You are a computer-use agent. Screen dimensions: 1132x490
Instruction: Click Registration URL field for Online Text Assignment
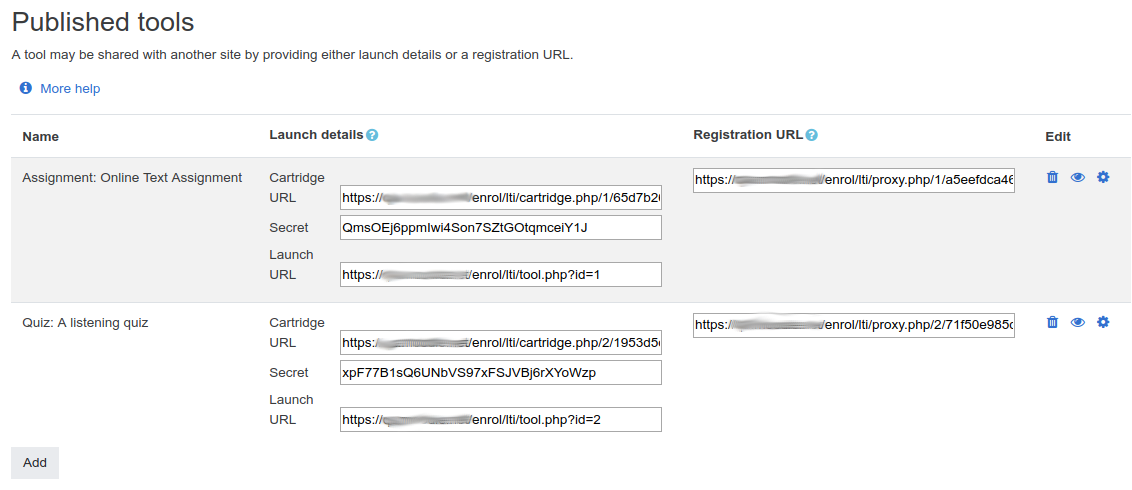[853, 181]
